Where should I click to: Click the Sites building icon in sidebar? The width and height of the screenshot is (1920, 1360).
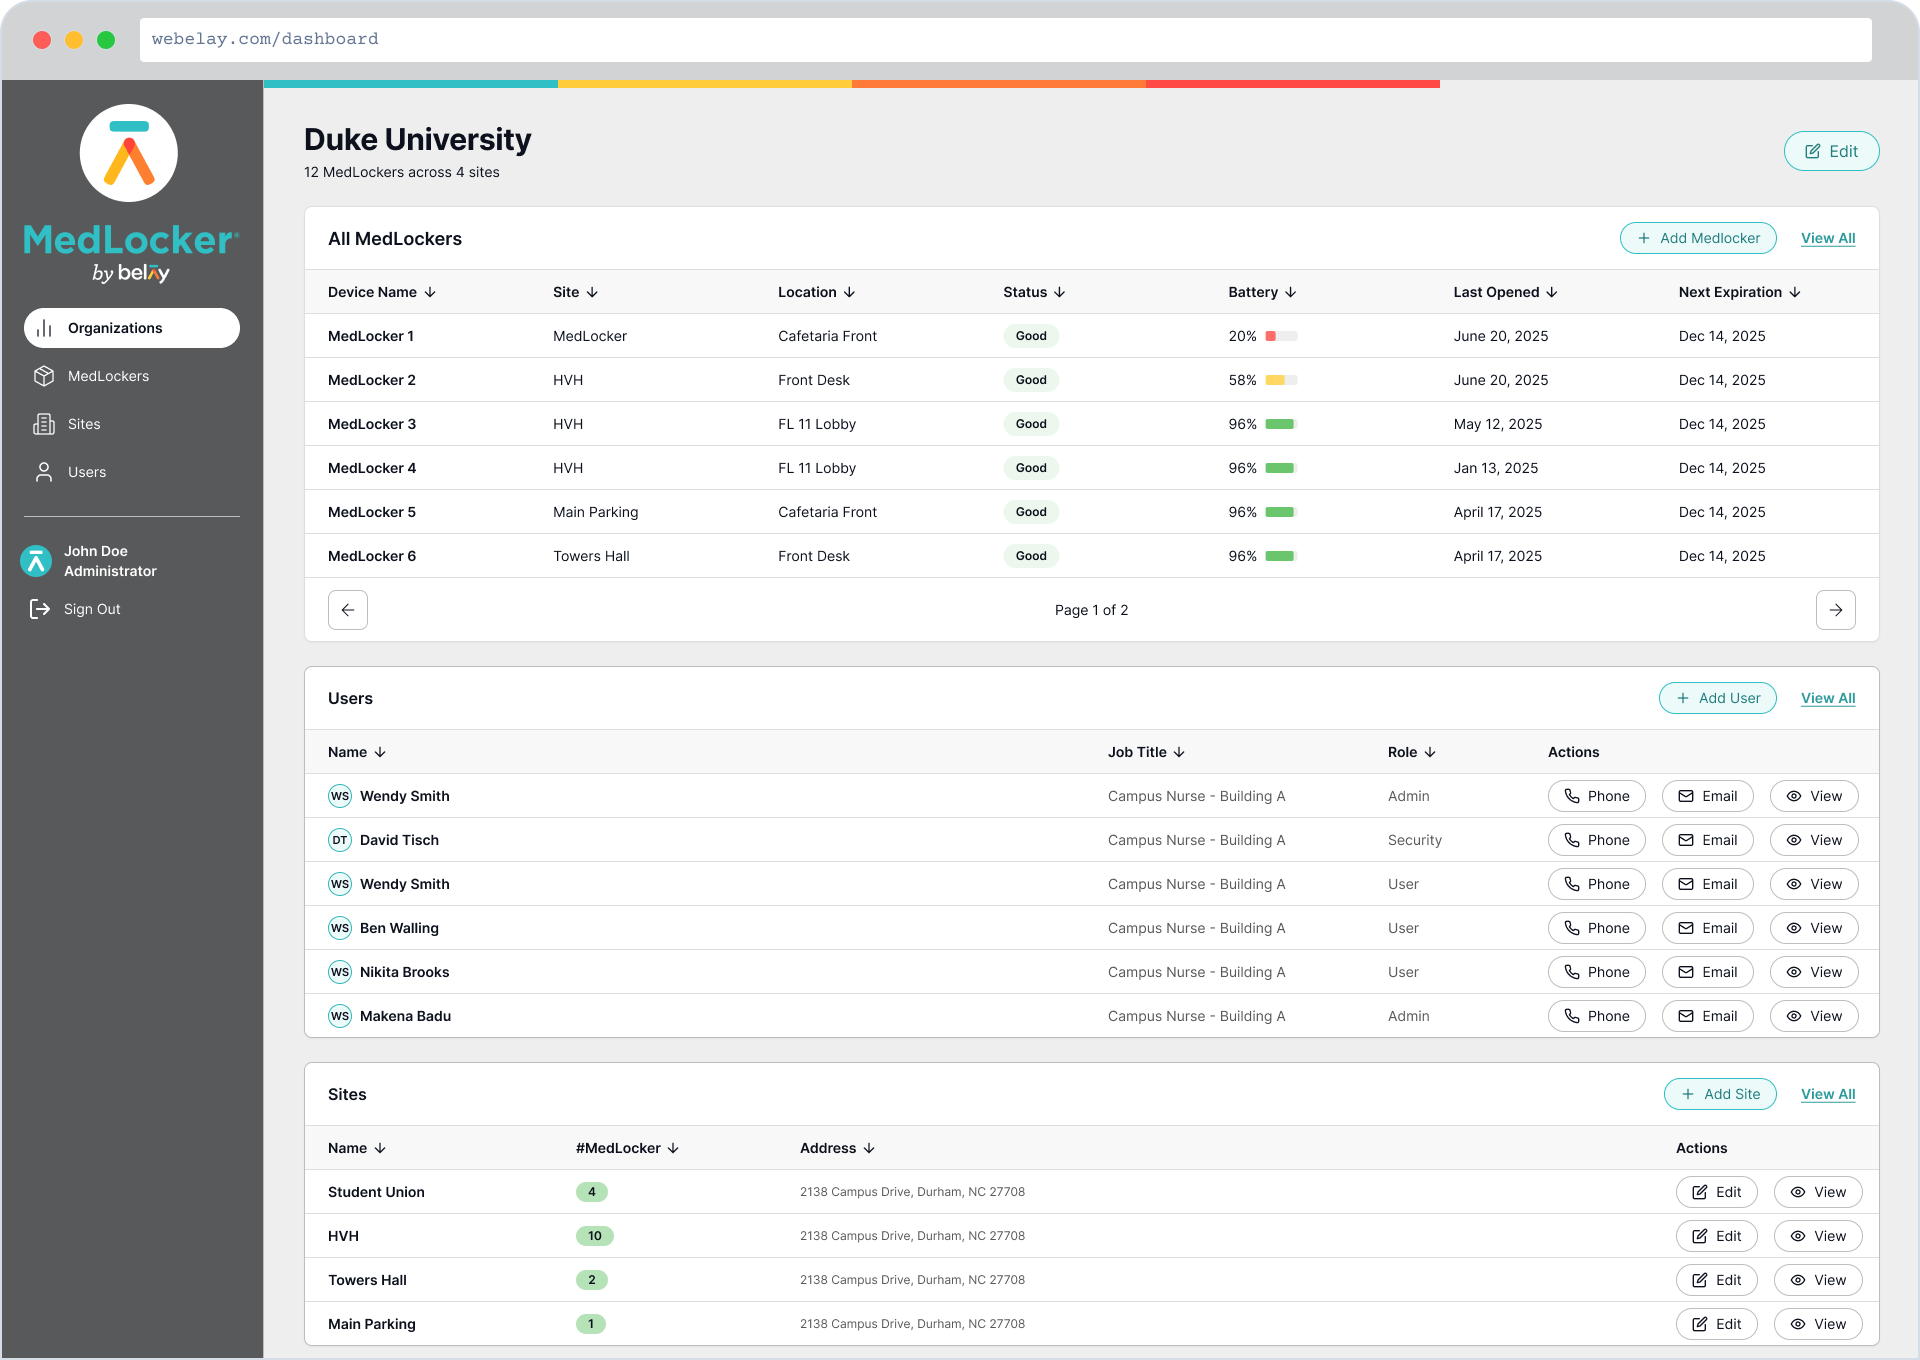(44, 424)
